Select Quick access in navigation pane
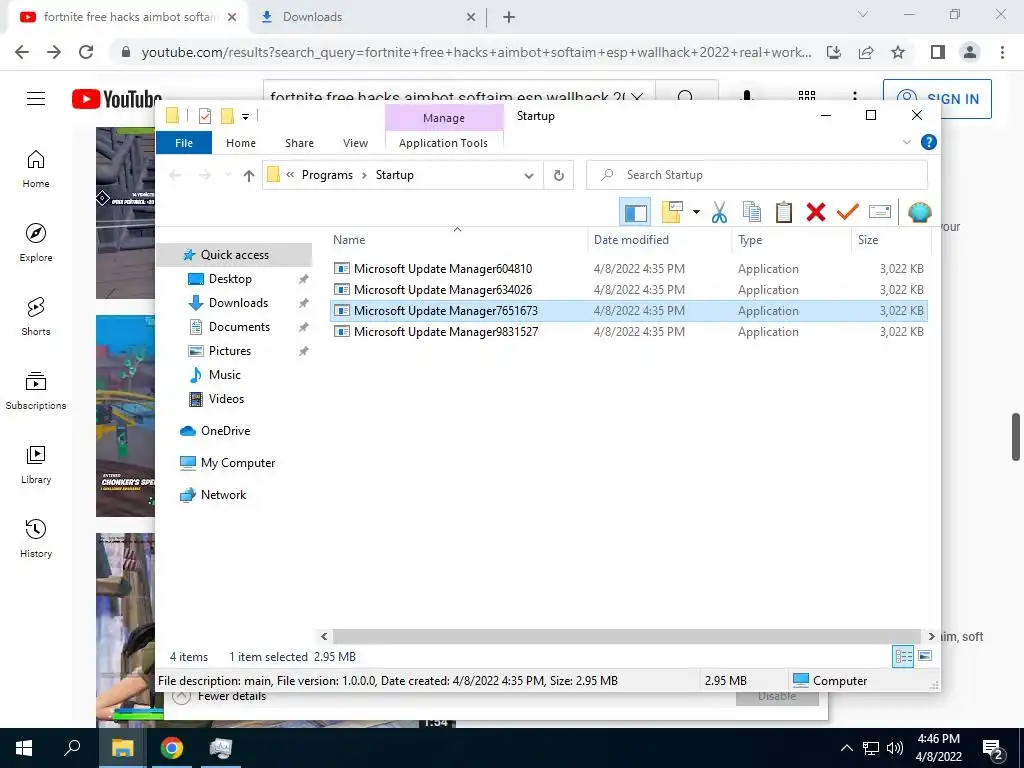The height and width of the screenshot is (768, 1024). point(234,255)
